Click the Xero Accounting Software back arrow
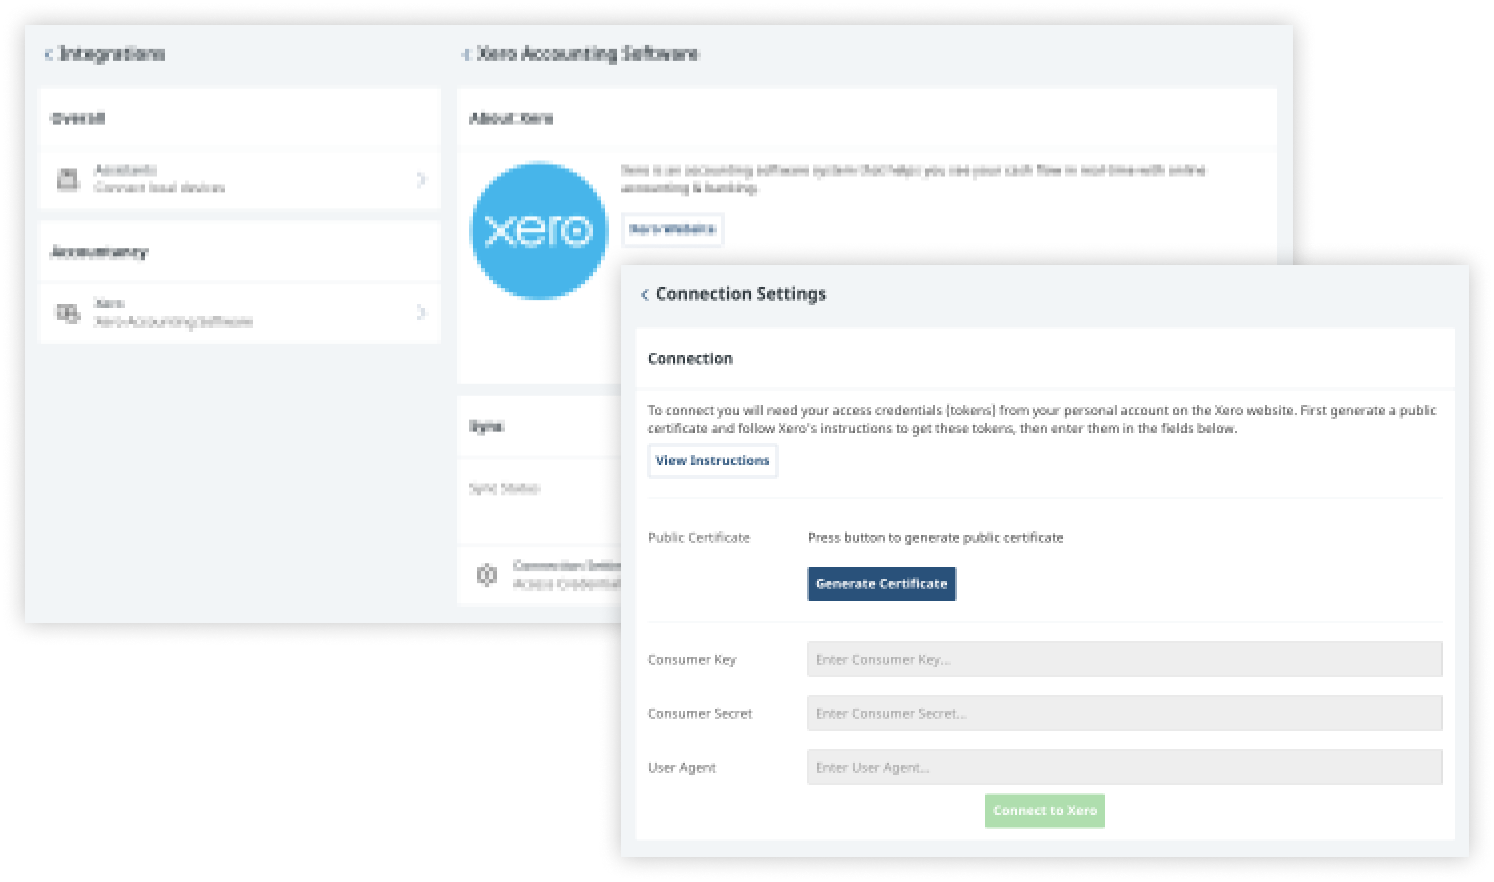Viewport: 1494px width, 882px height. pyautogui.click(x=466, y=54)
